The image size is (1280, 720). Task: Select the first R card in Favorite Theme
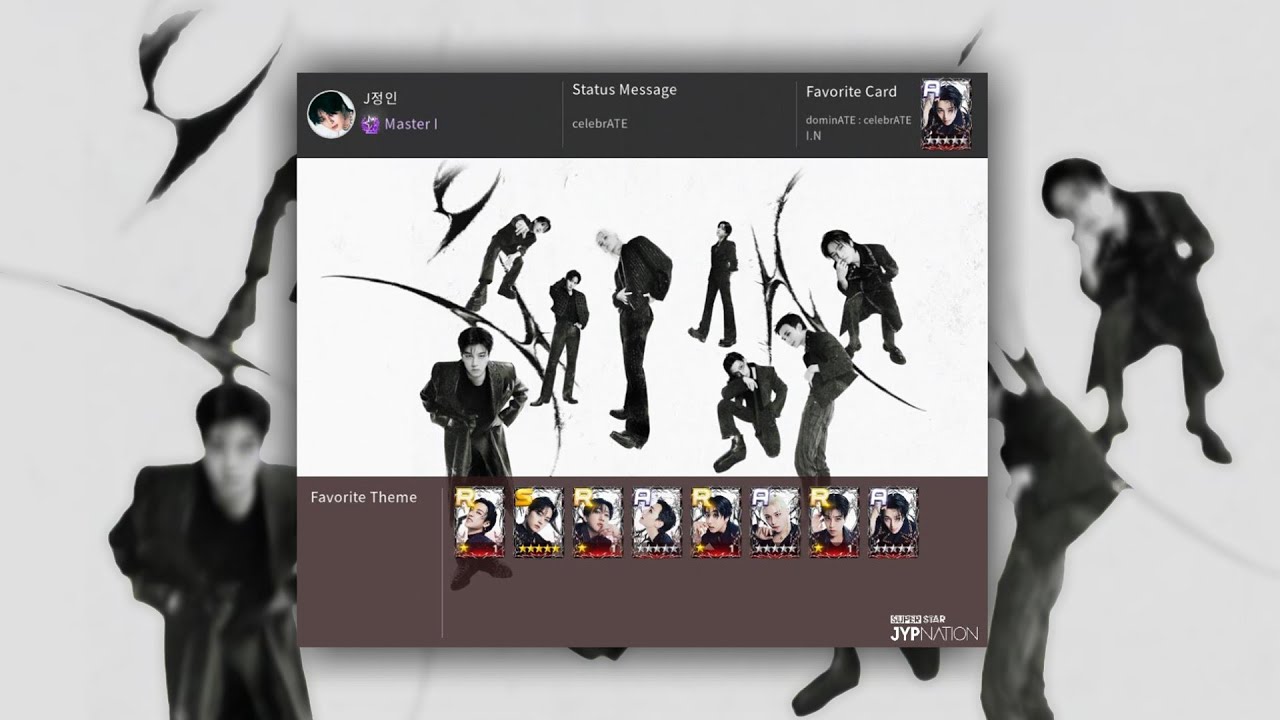click(478, 522)
